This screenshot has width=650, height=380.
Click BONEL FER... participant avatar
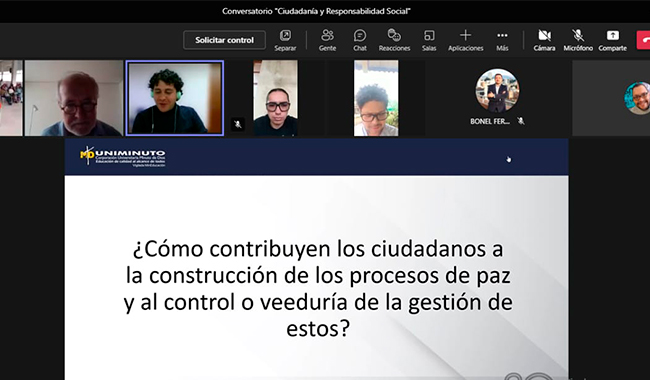497,90
